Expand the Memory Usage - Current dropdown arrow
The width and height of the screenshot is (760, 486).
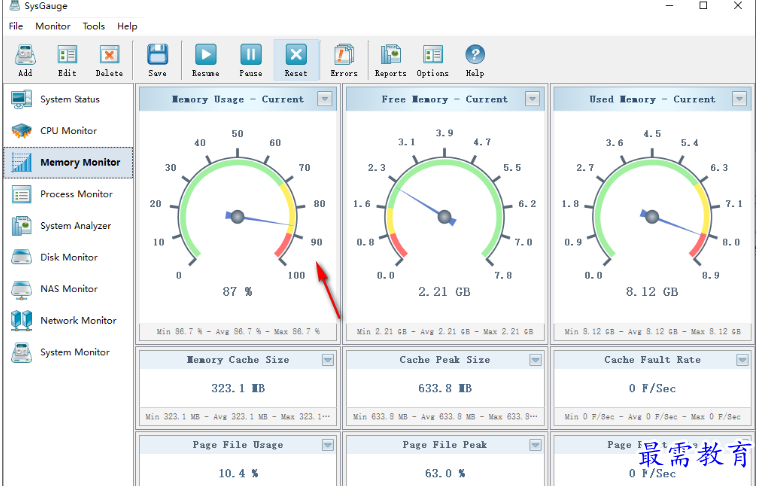[325, 99]
